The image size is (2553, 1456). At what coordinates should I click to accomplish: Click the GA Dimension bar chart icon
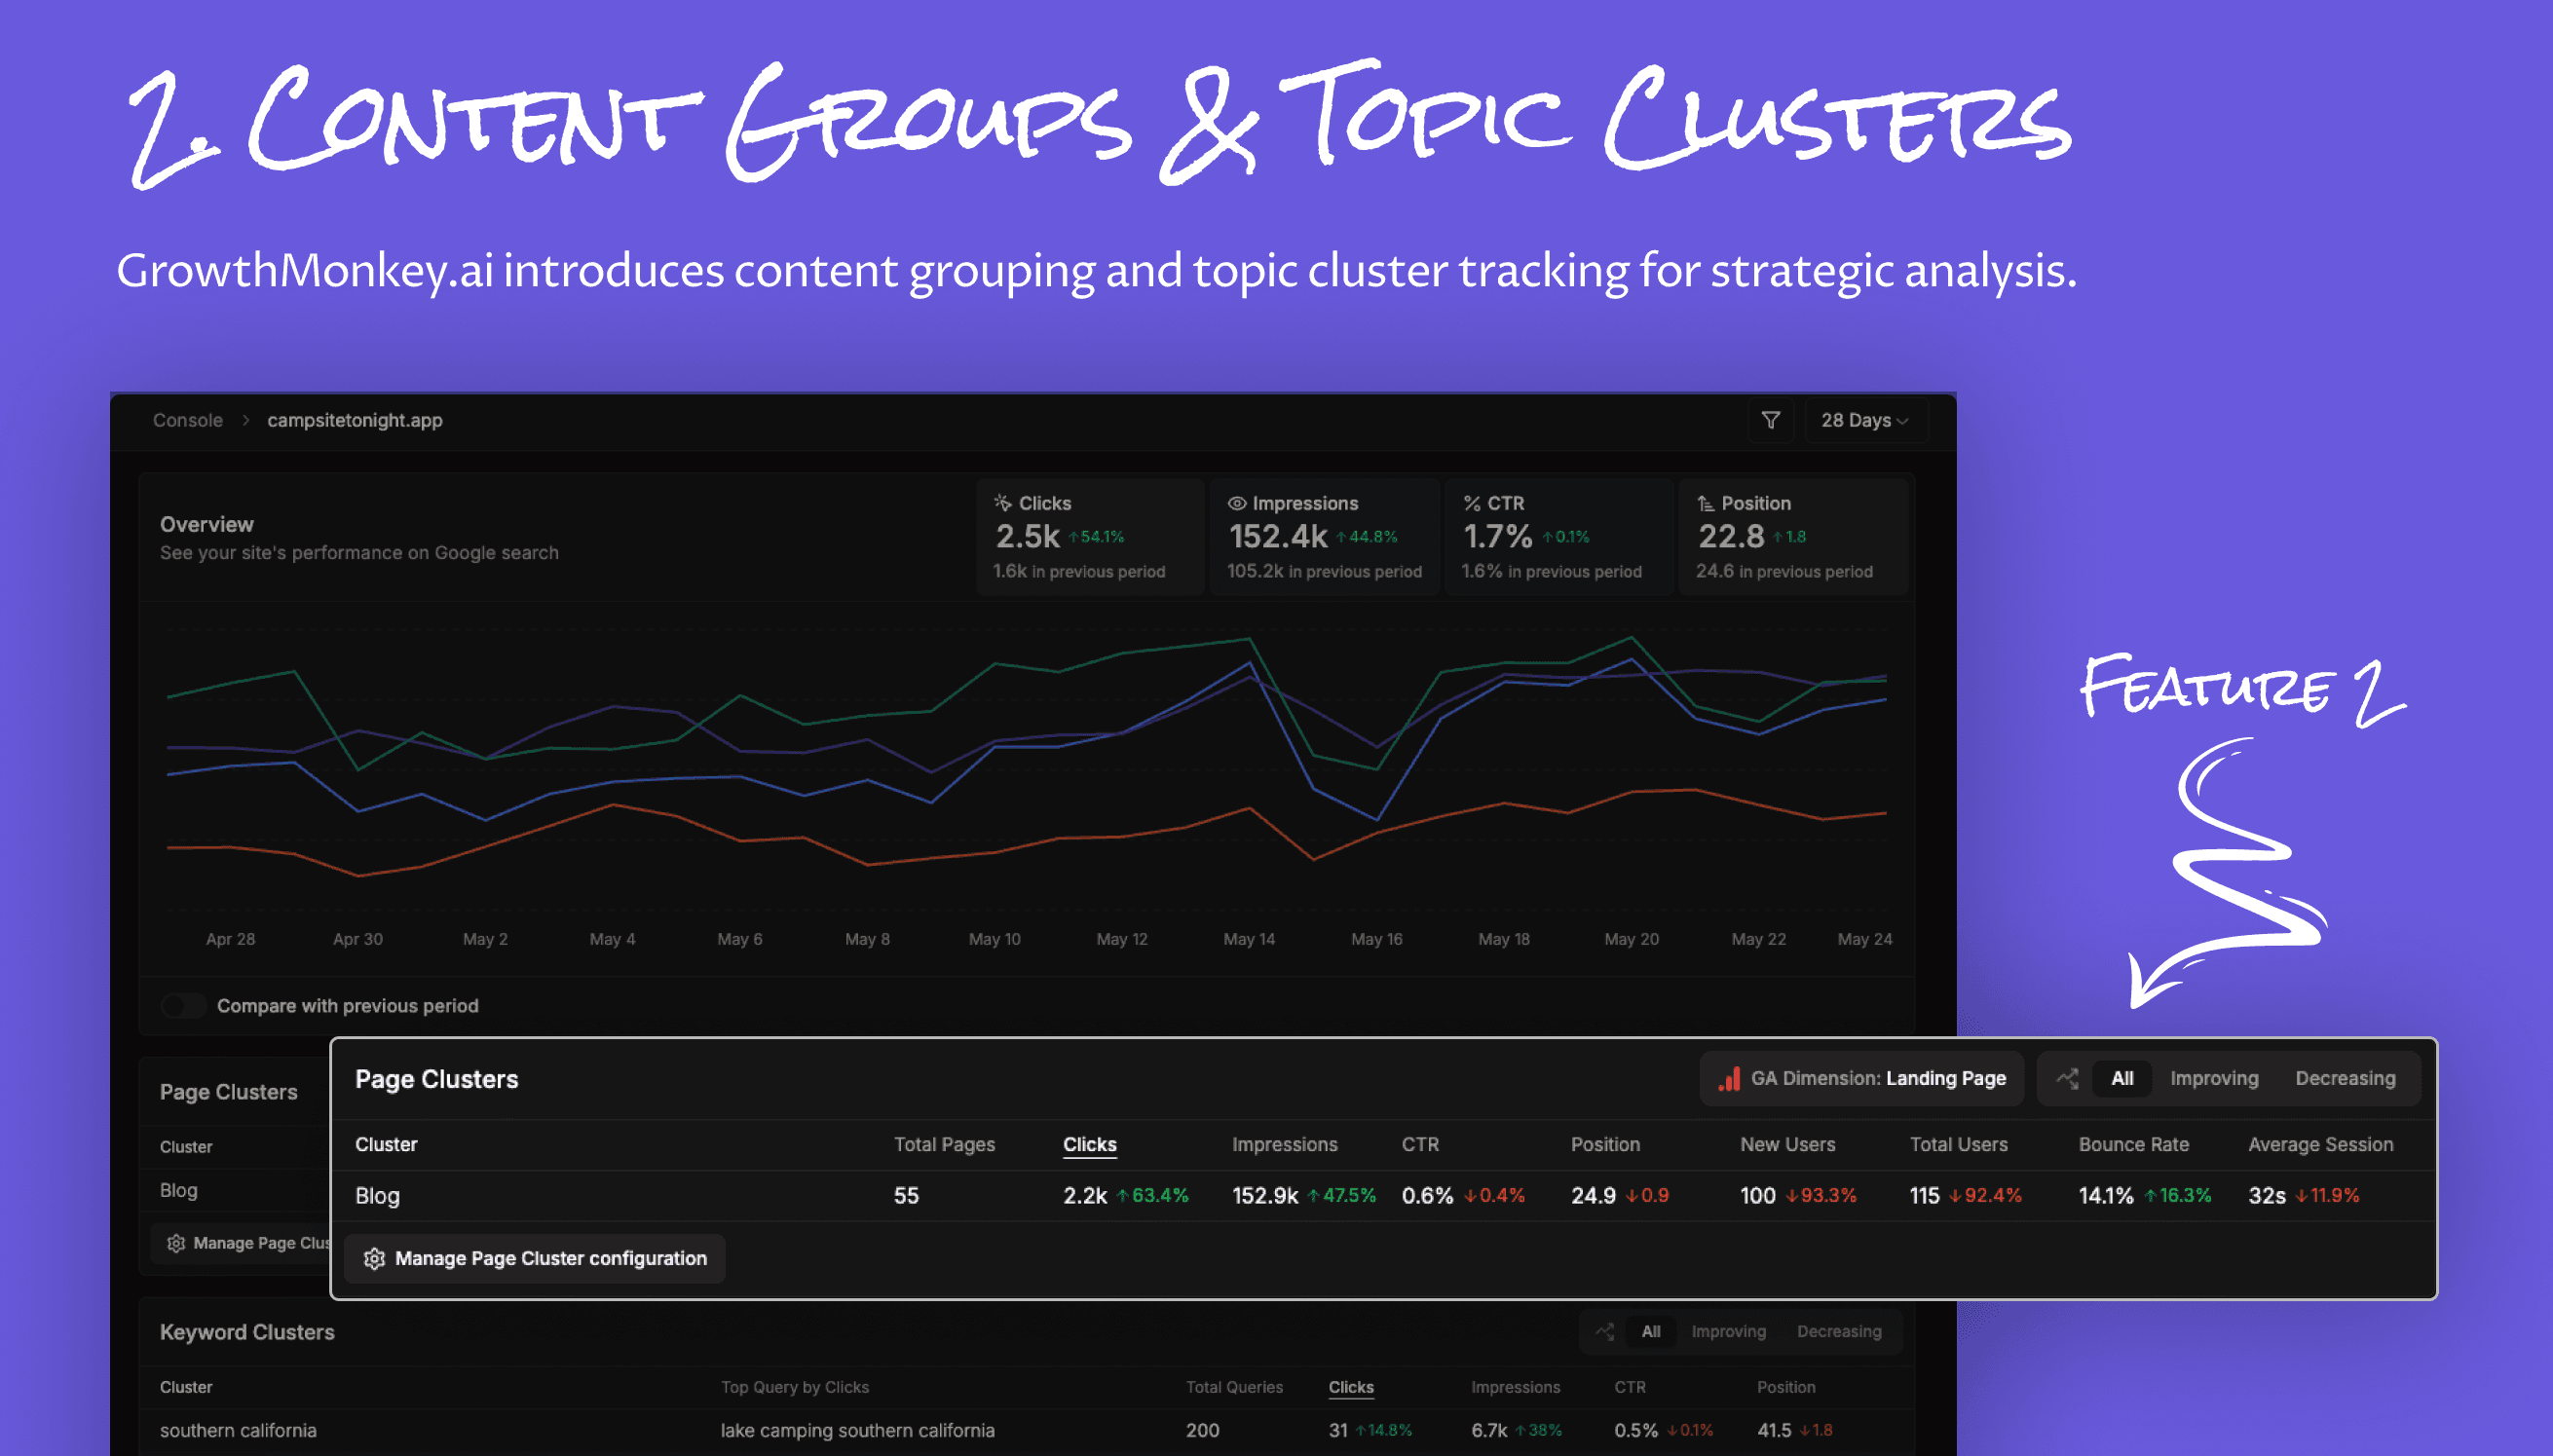(1729, 1079)
